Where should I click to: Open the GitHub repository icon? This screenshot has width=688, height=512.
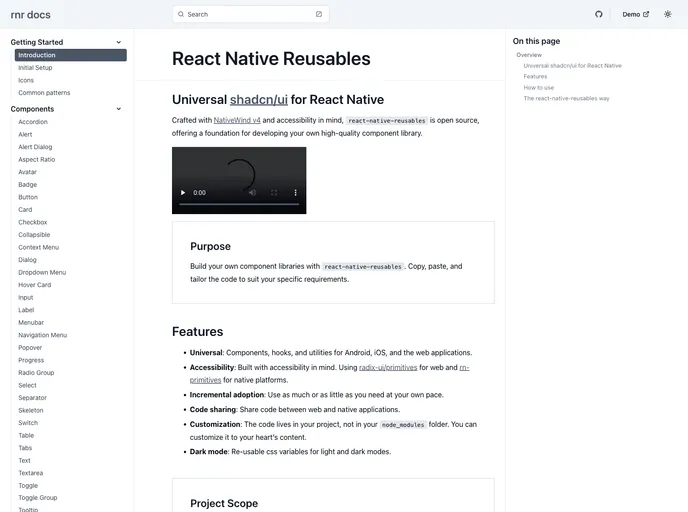coord(599,14)
